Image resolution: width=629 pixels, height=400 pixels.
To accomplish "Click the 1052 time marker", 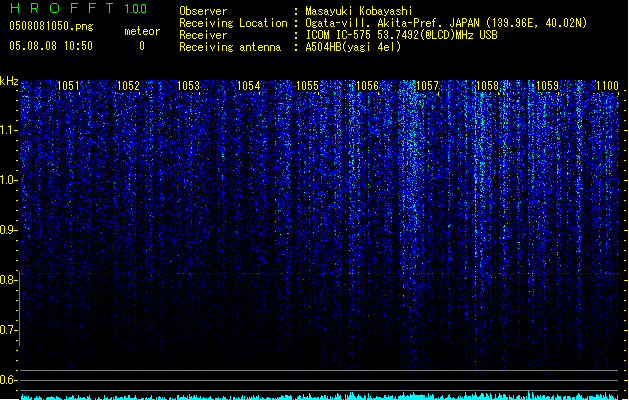I will click(x=128, y=86).
